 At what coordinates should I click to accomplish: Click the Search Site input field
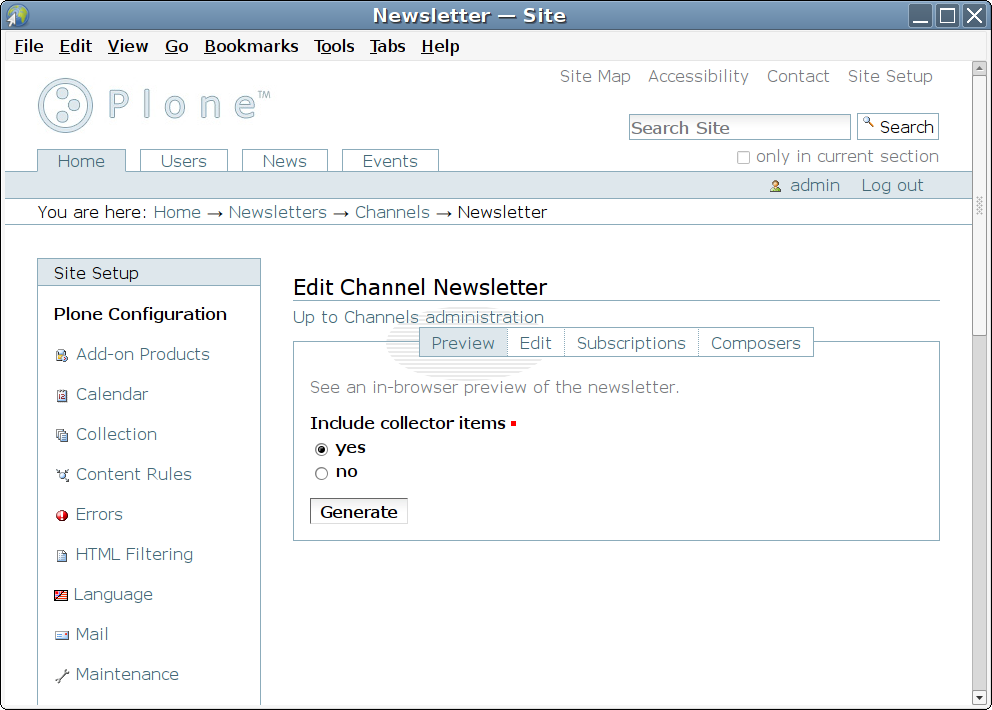tap(739, 127)
